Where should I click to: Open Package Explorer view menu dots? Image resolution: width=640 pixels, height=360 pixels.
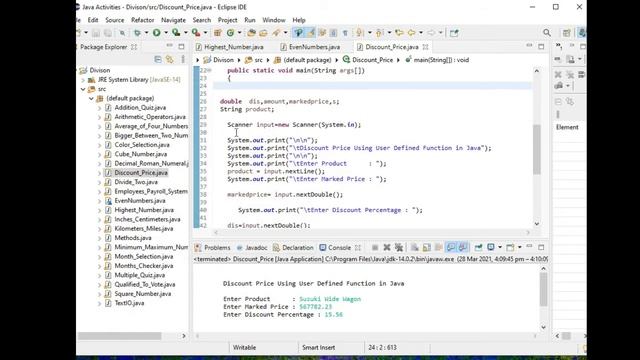(x=183, y=60)
